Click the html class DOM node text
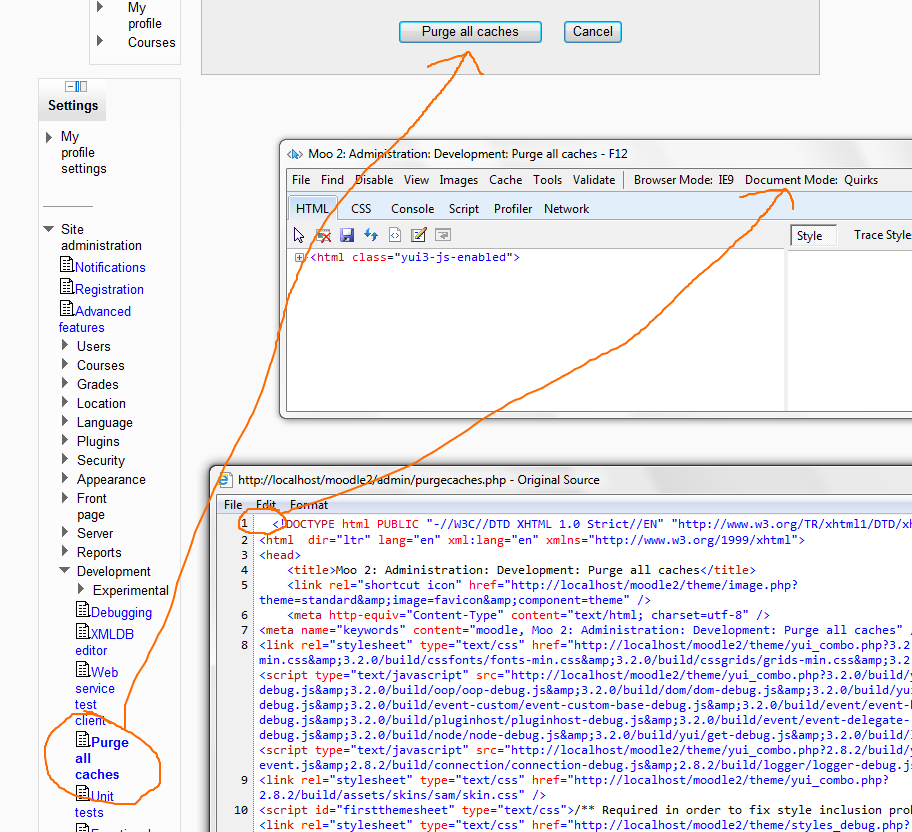912x832 pixels. [x=415, y=257]
